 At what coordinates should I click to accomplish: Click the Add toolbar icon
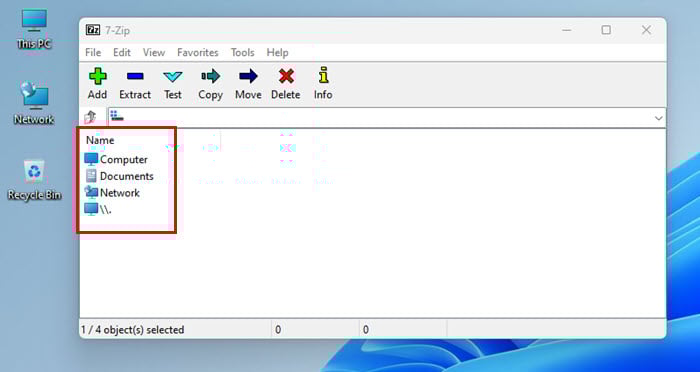97,76
